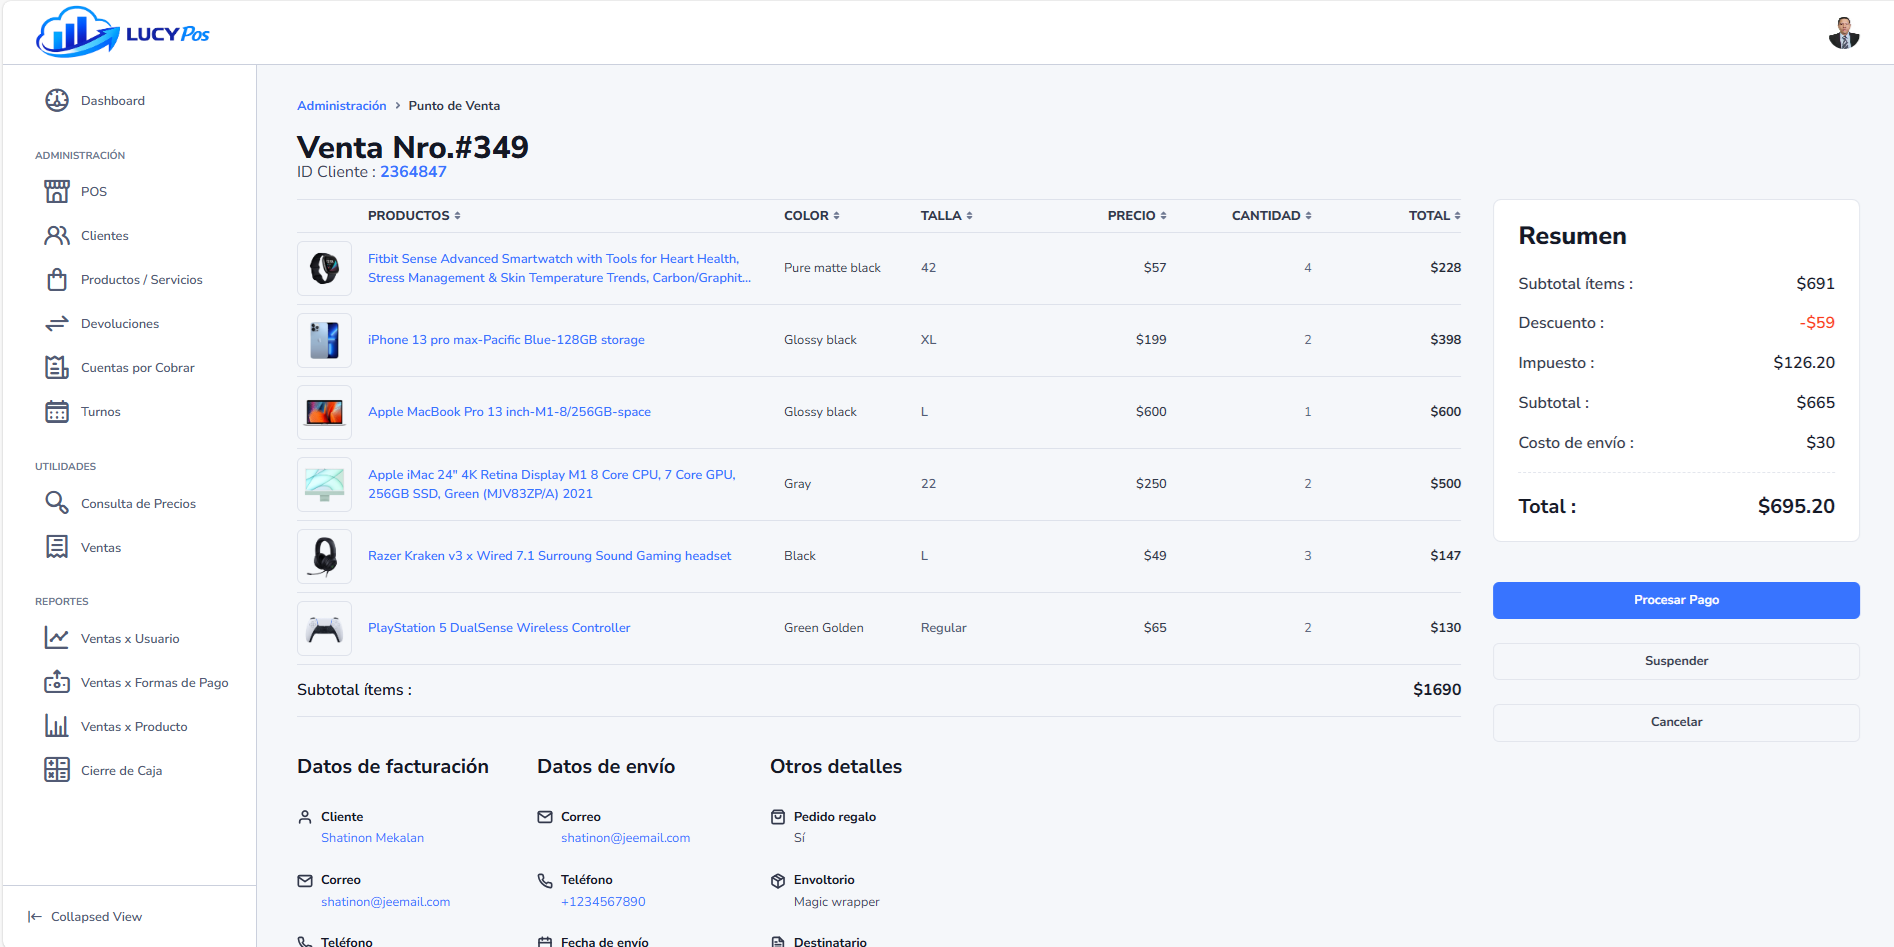
Task: Open the customer ID 2364847 link
Action: click(413, 172)
